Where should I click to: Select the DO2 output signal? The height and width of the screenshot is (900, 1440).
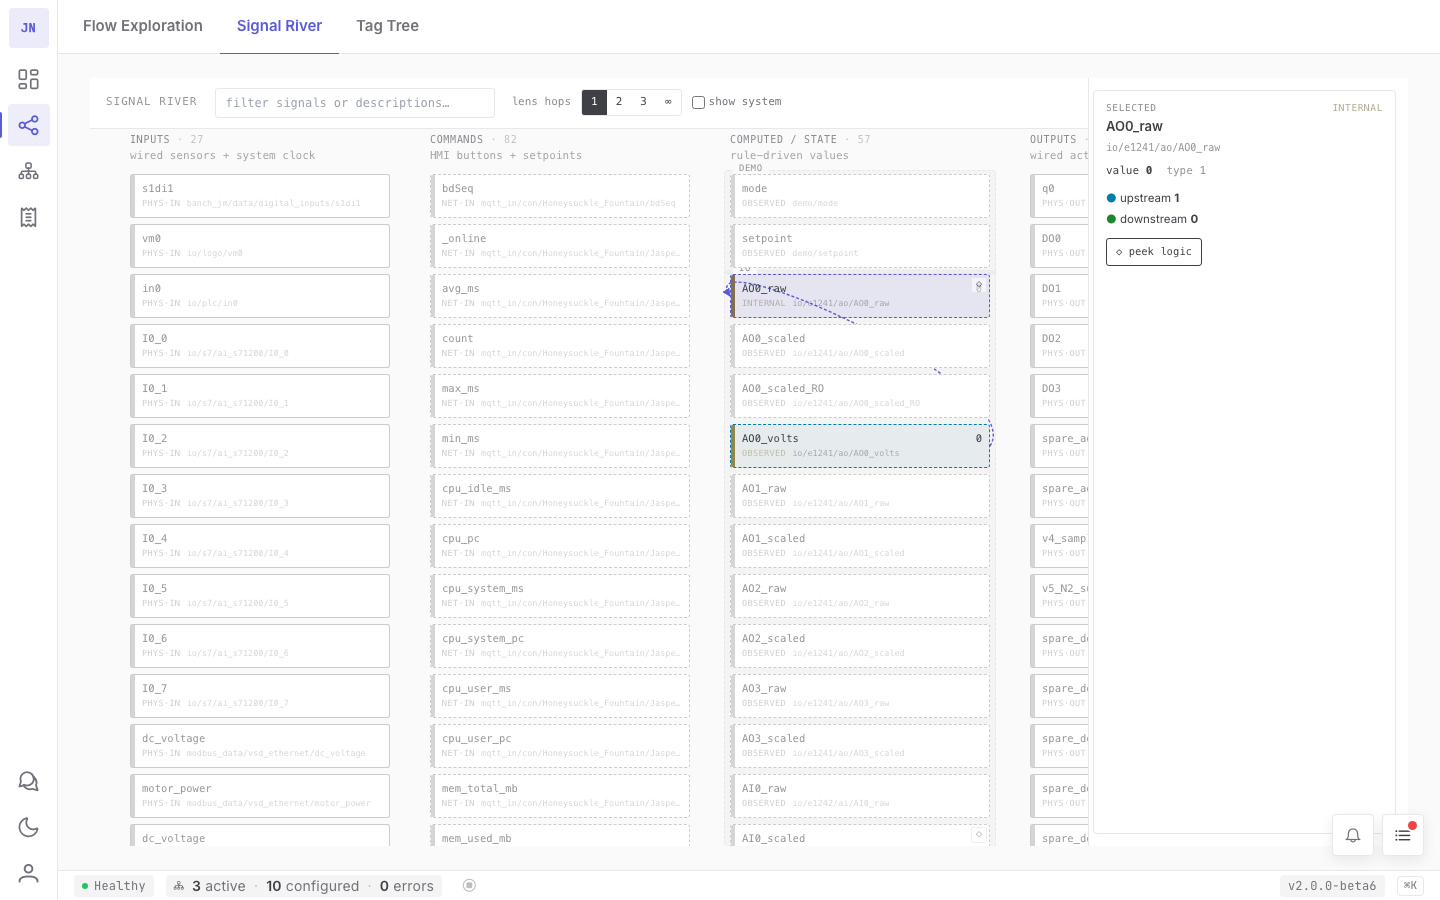1059,346
